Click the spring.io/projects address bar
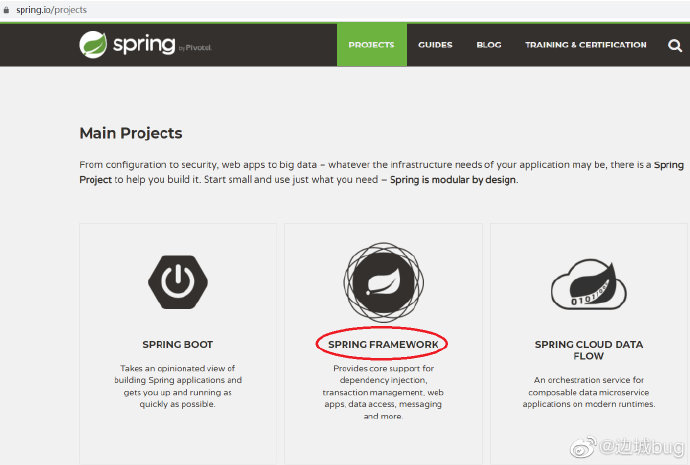690x465 pixels. 51,10
